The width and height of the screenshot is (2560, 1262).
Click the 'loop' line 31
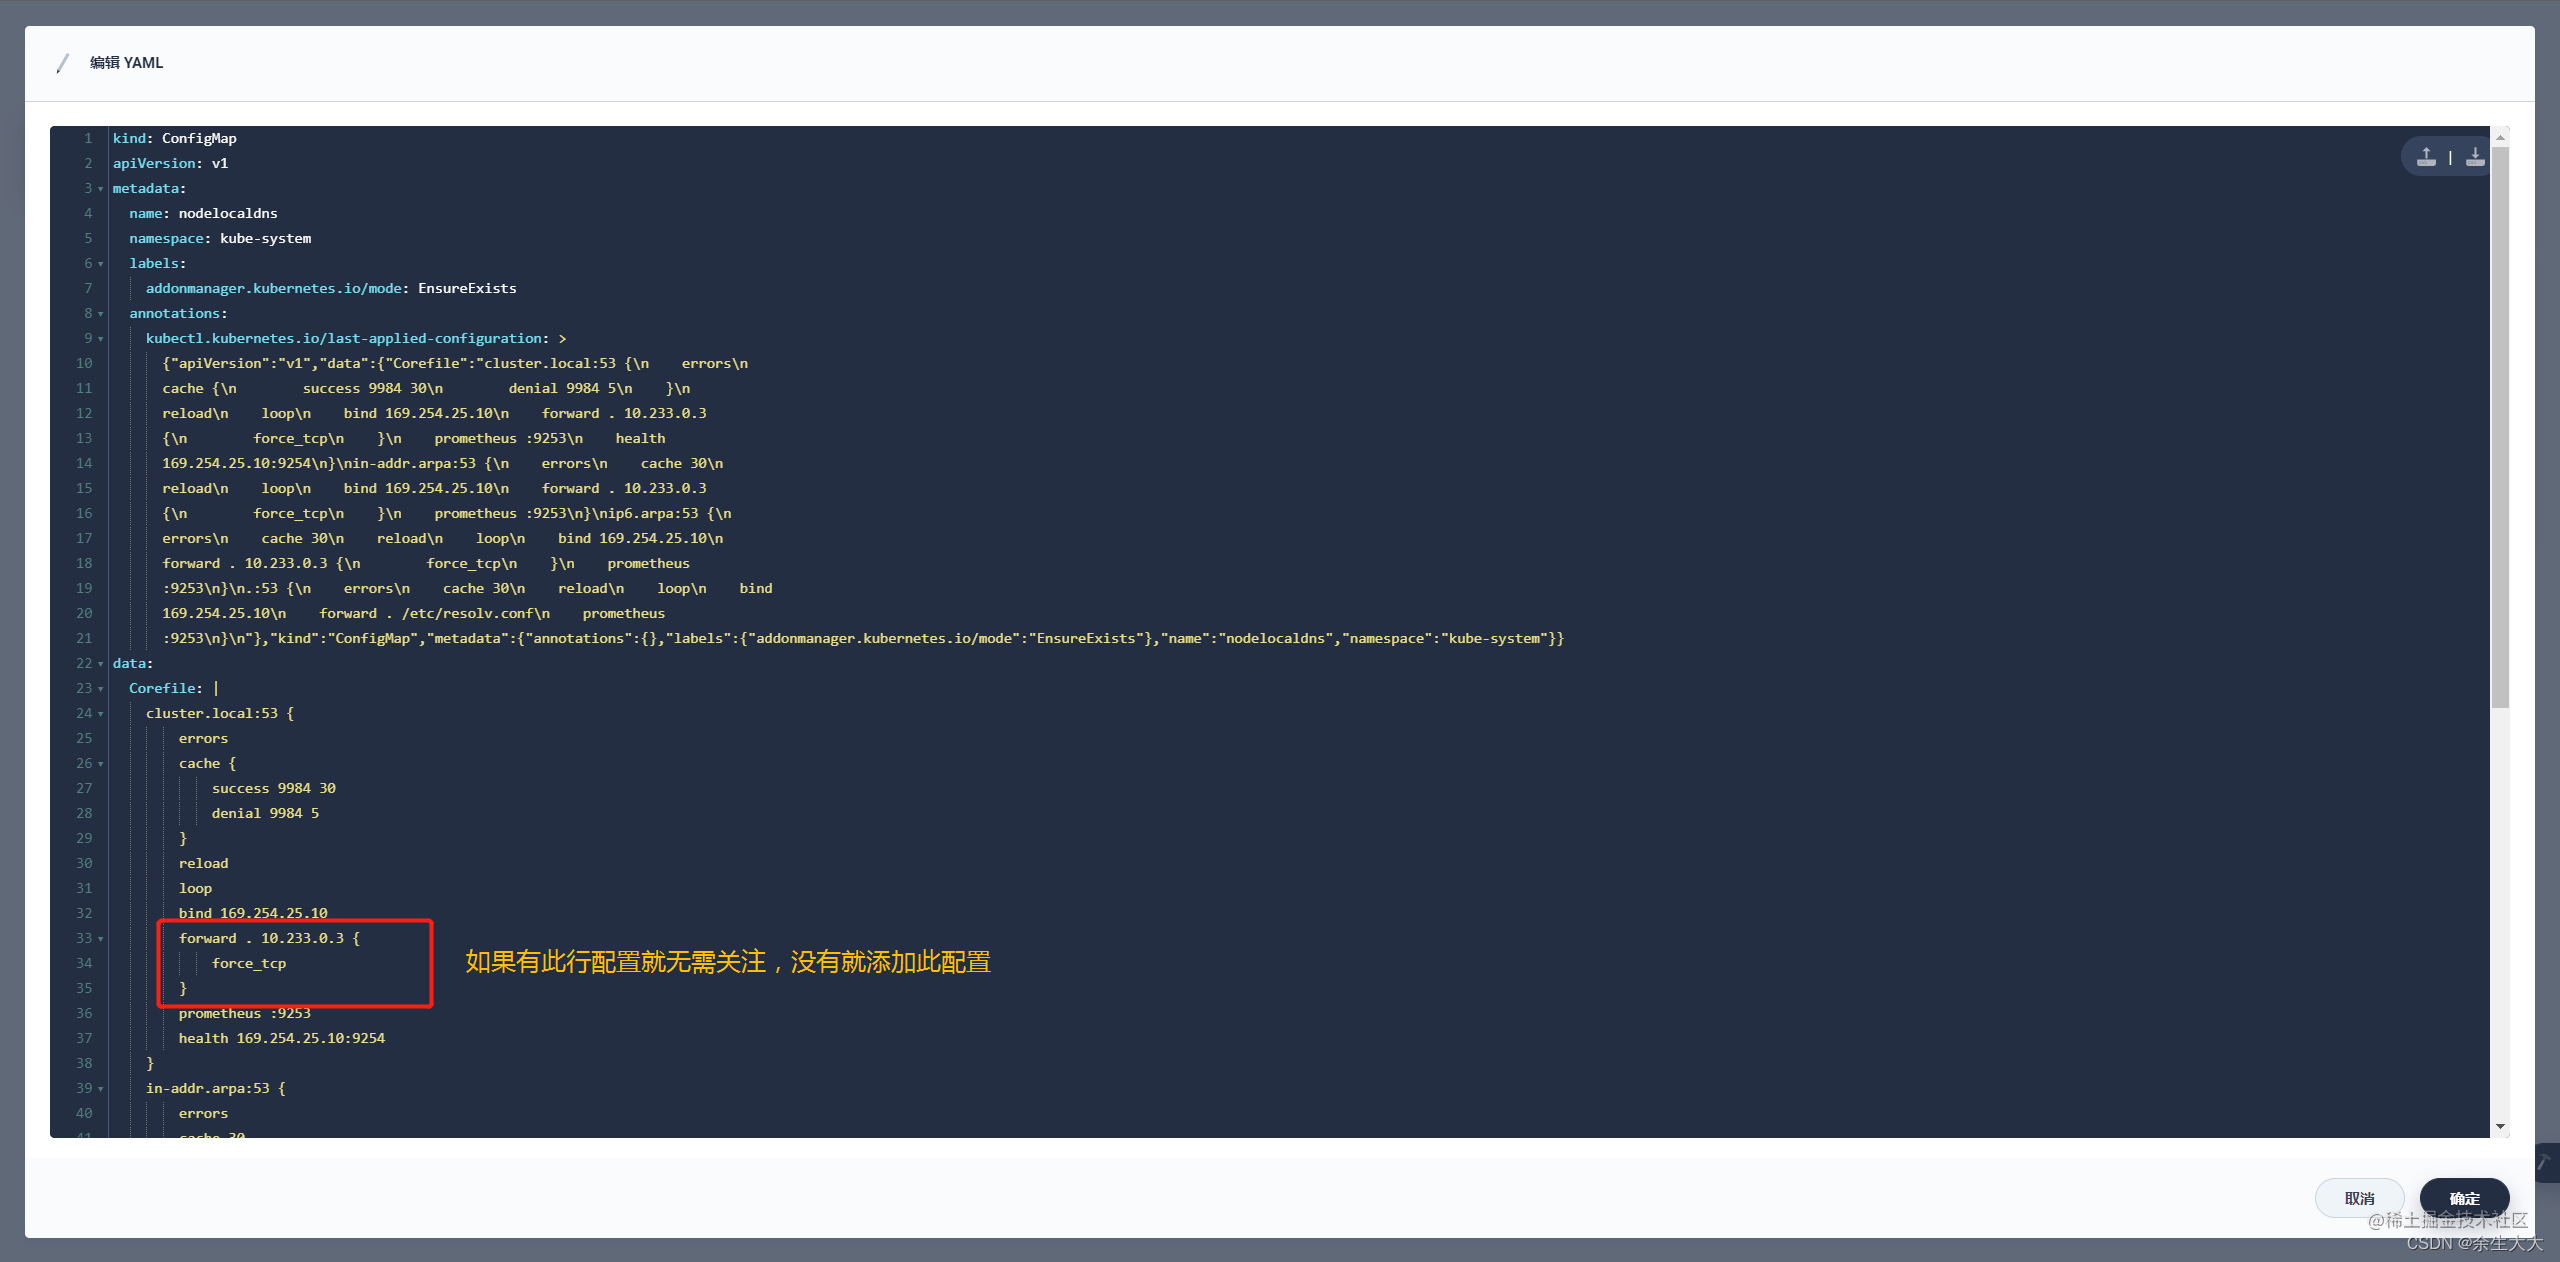pos(195,888)
